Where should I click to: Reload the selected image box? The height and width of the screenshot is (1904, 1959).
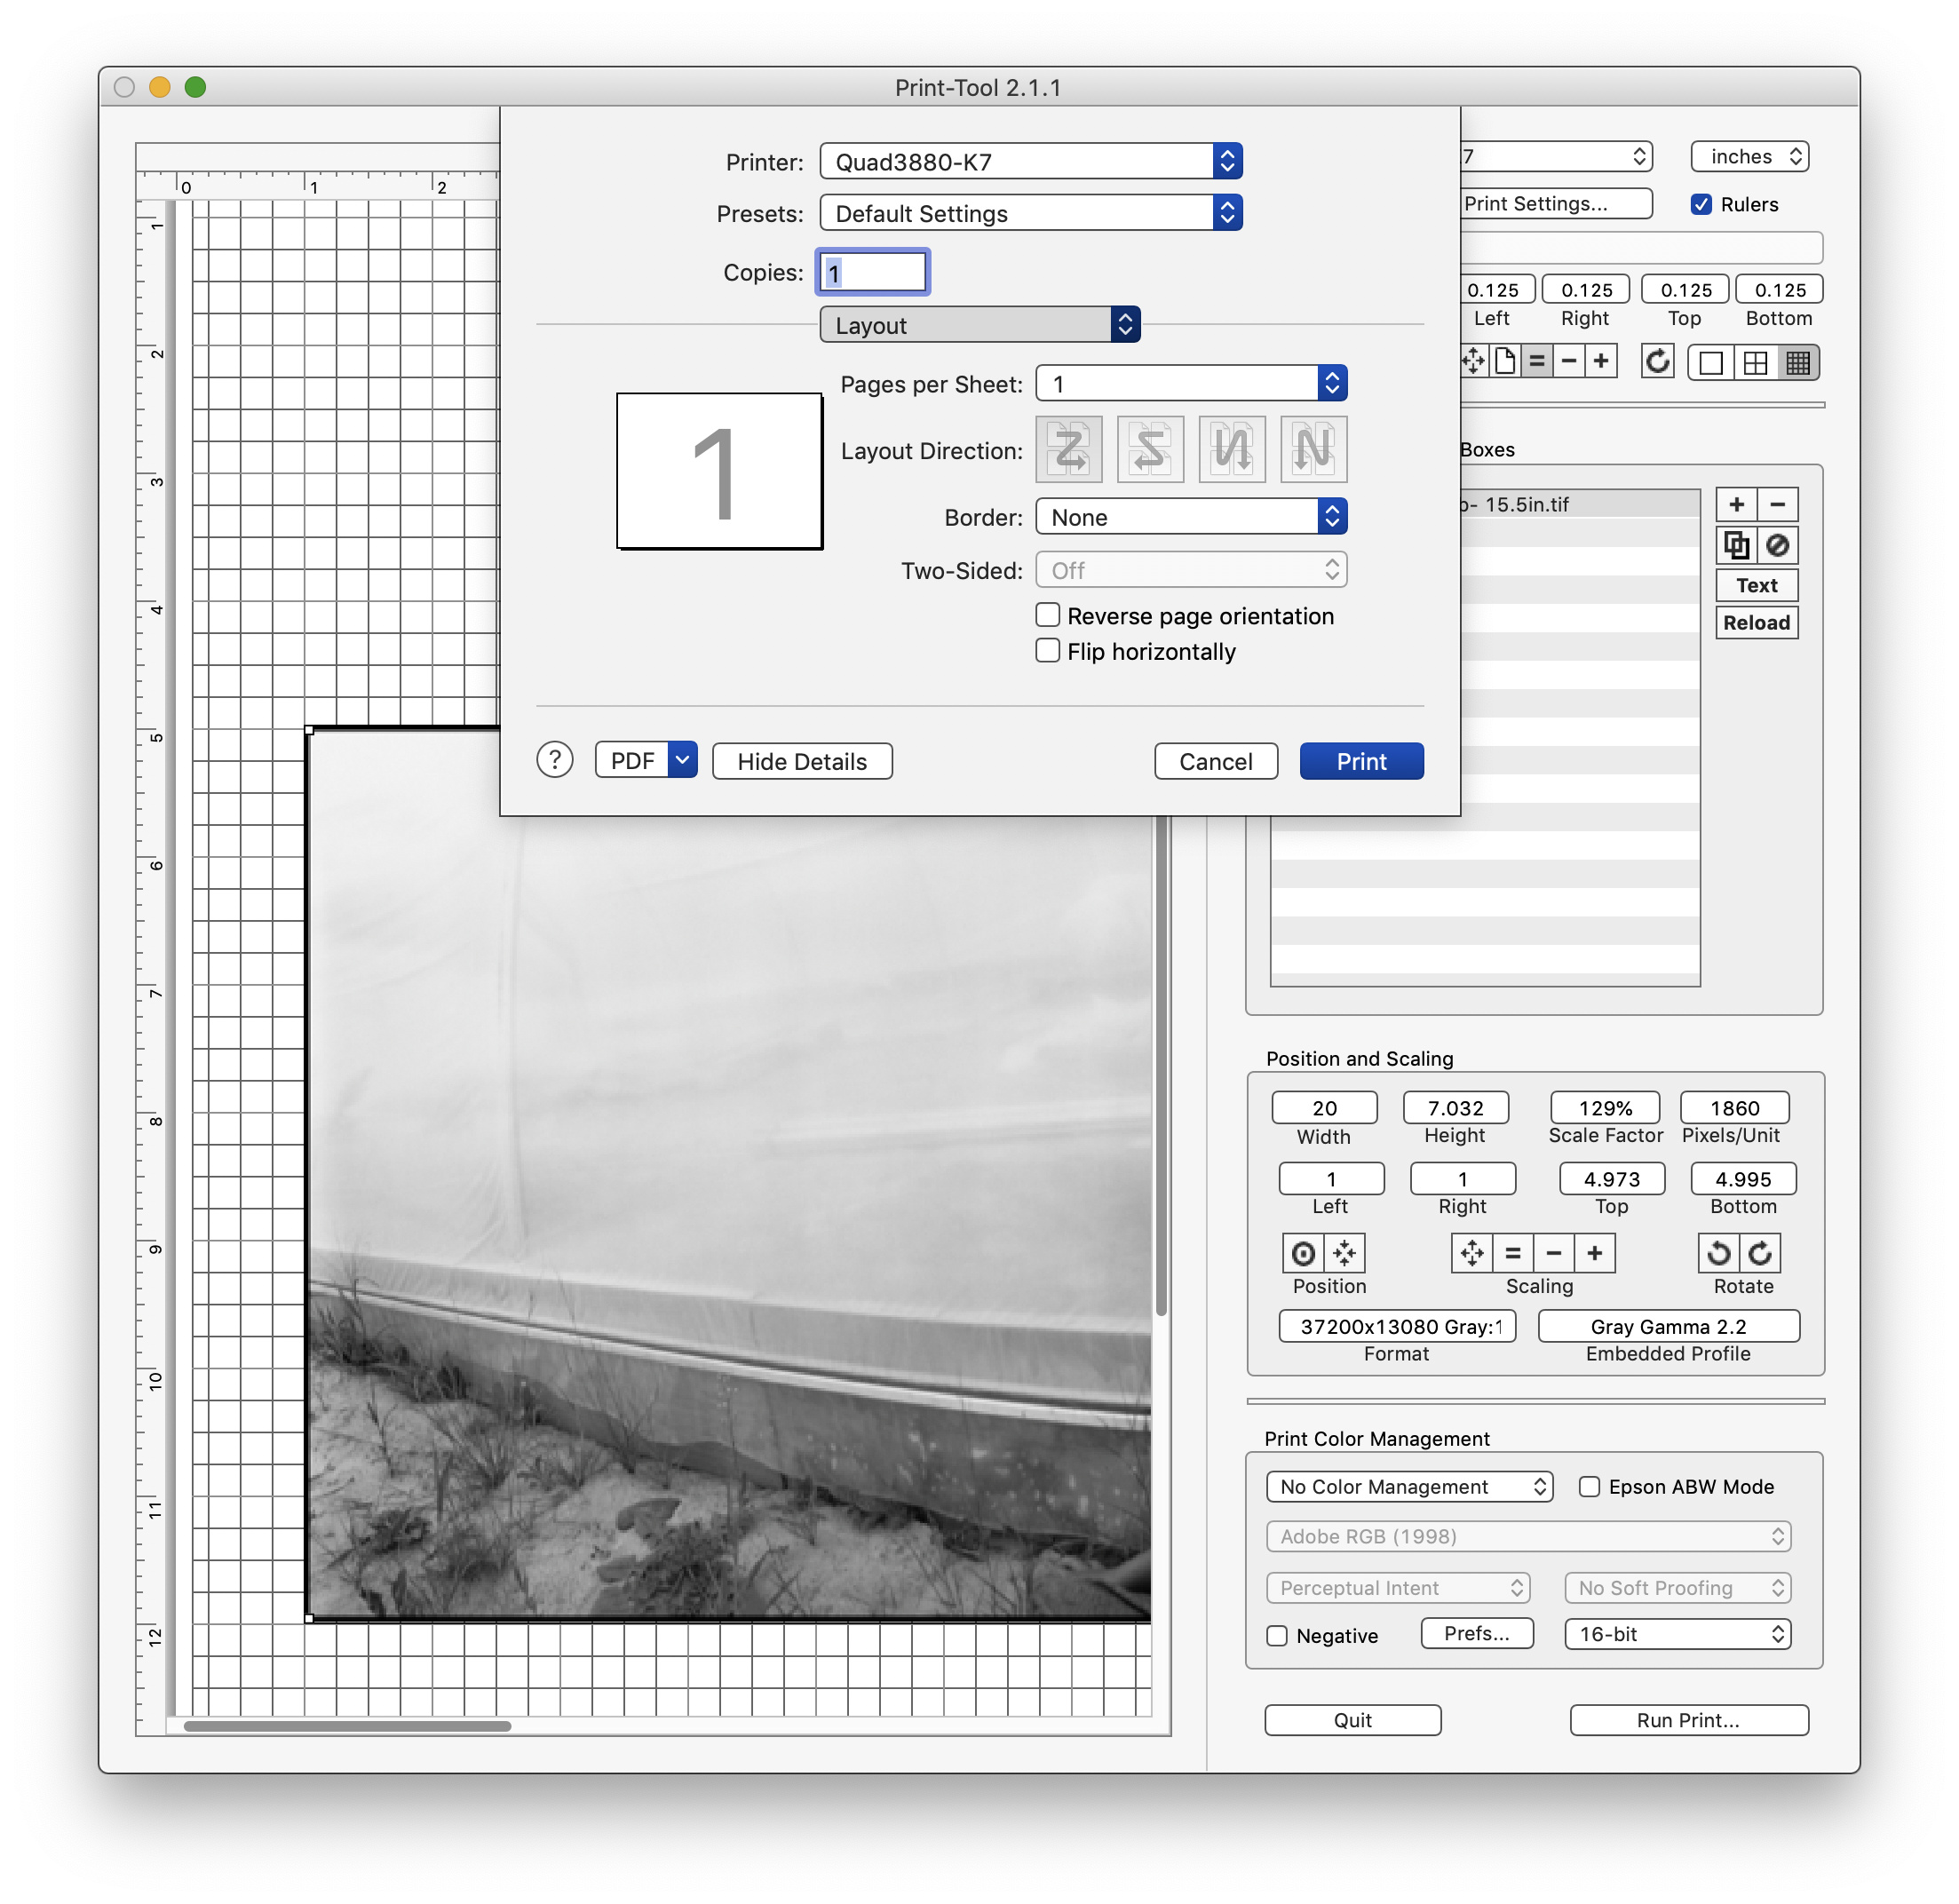tap(1756, 622)
